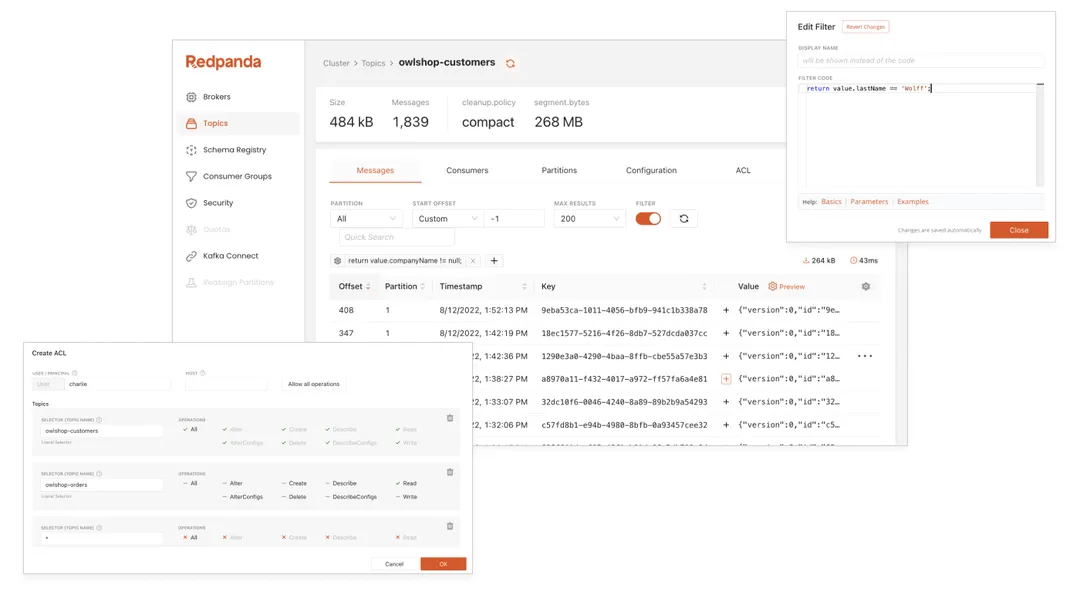Click the gear icon on the companyName filter tag
This screenshot has width=1080, height=596.
pyautogui.click(x=338, y=261)
